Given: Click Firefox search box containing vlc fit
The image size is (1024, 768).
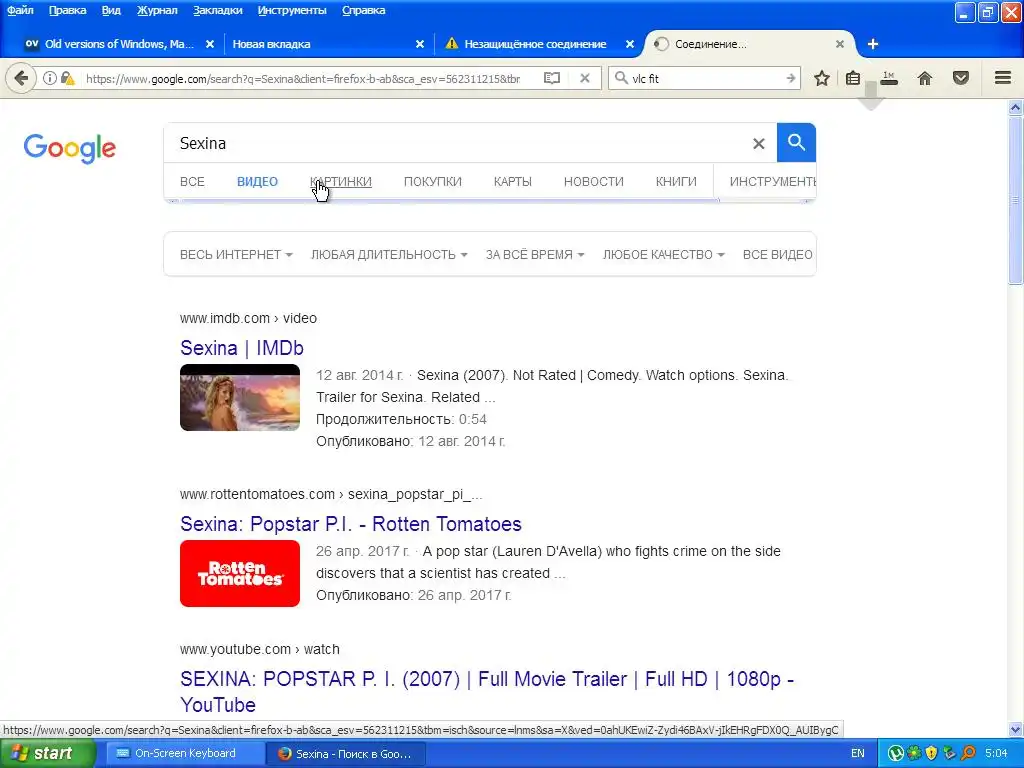Looking at the screenshot, I should tap(705, 78).
